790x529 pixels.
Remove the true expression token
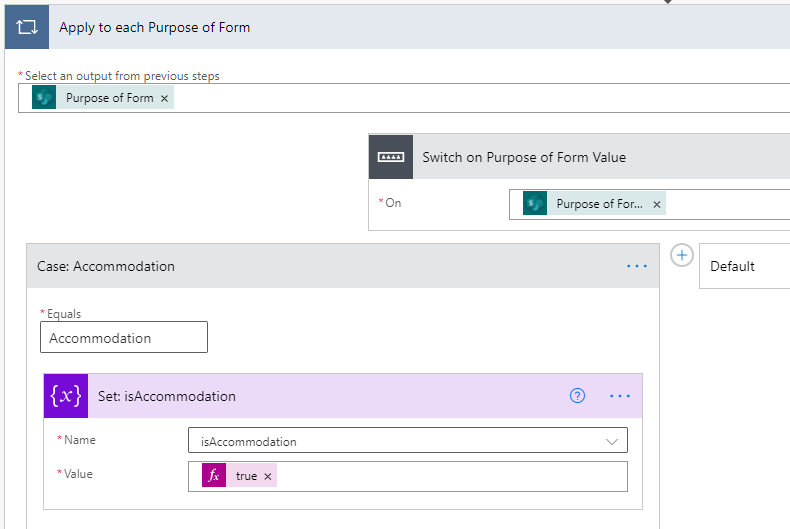(267, 476)
